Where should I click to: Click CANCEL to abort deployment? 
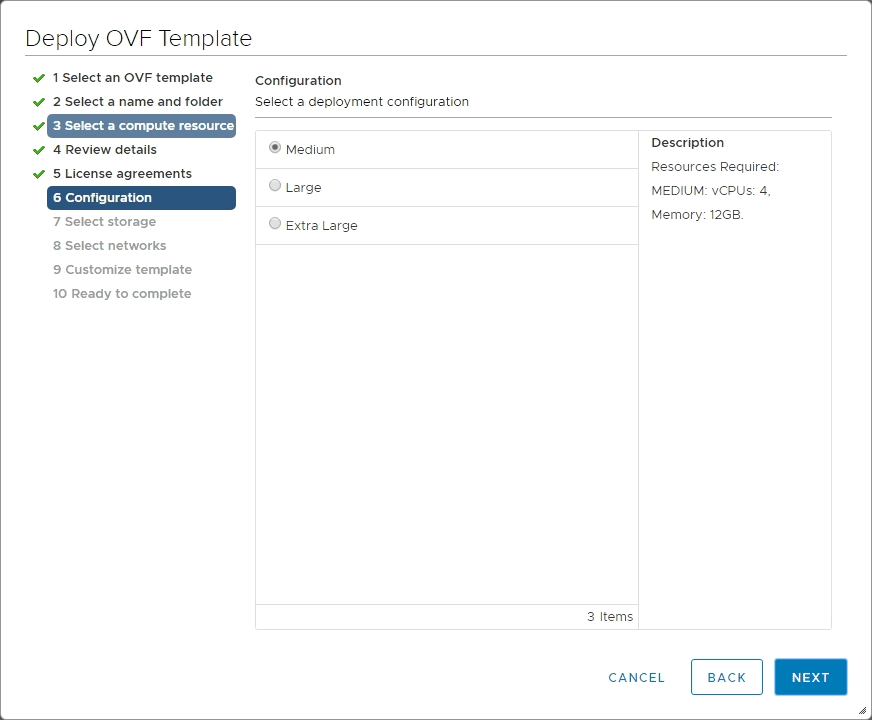coord(636,677)
